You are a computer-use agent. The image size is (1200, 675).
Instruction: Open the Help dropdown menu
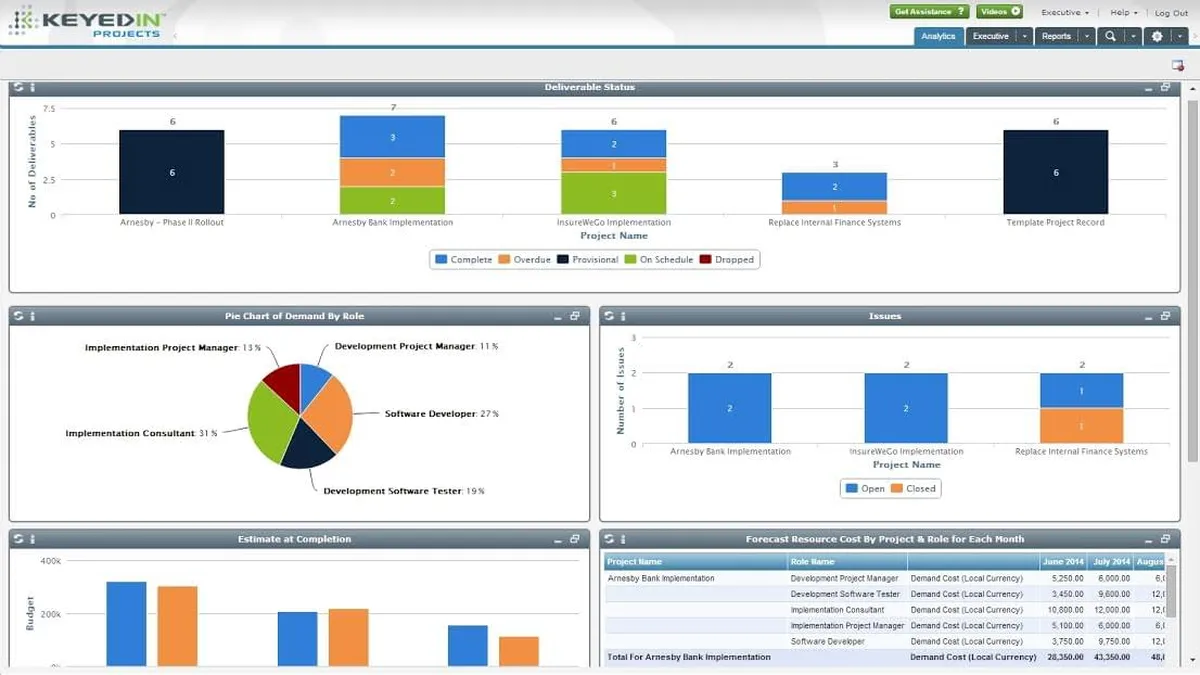(1123, 13)
